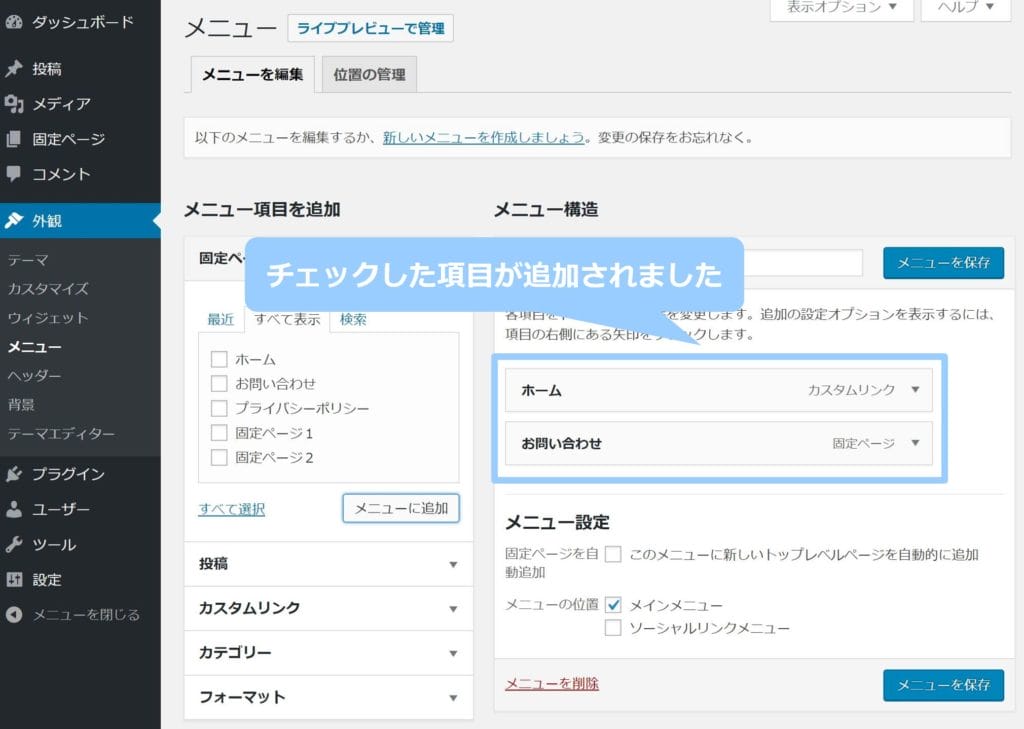The image size is (1024, 729).
Task: Click the Dashboard gauge icon in sidebar
Action: tap(14, 21)
